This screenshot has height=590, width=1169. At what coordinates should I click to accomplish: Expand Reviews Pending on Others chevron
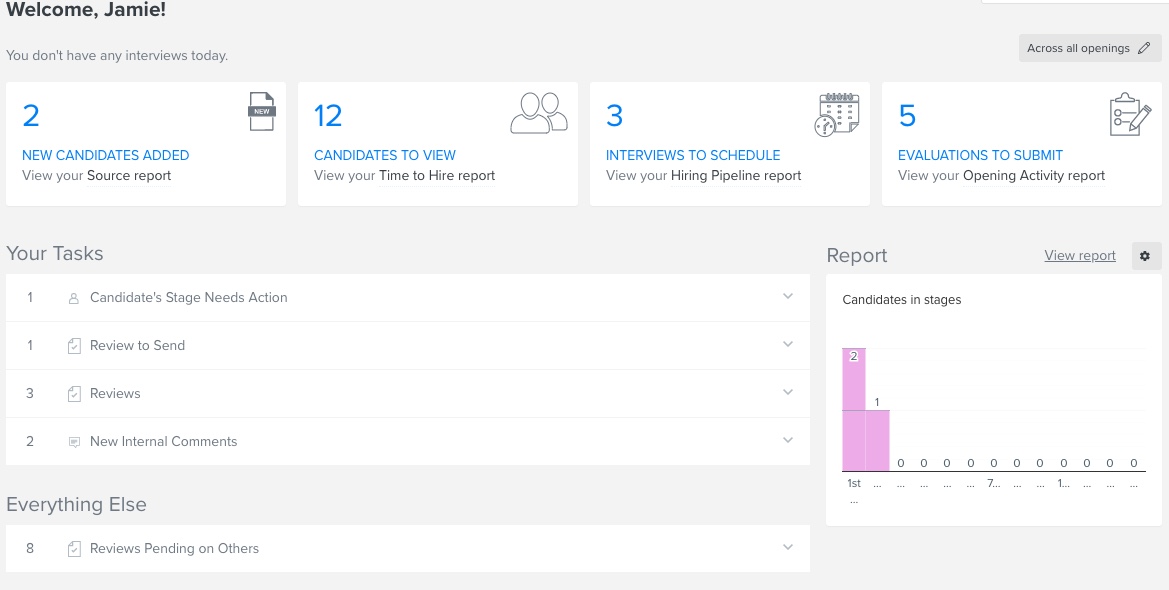788,548
